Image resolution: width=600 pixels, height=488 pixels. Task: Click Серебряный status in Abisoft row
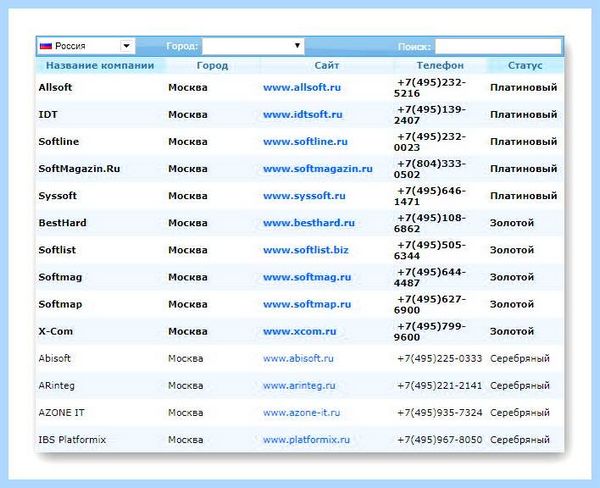(x=520, y=359)
